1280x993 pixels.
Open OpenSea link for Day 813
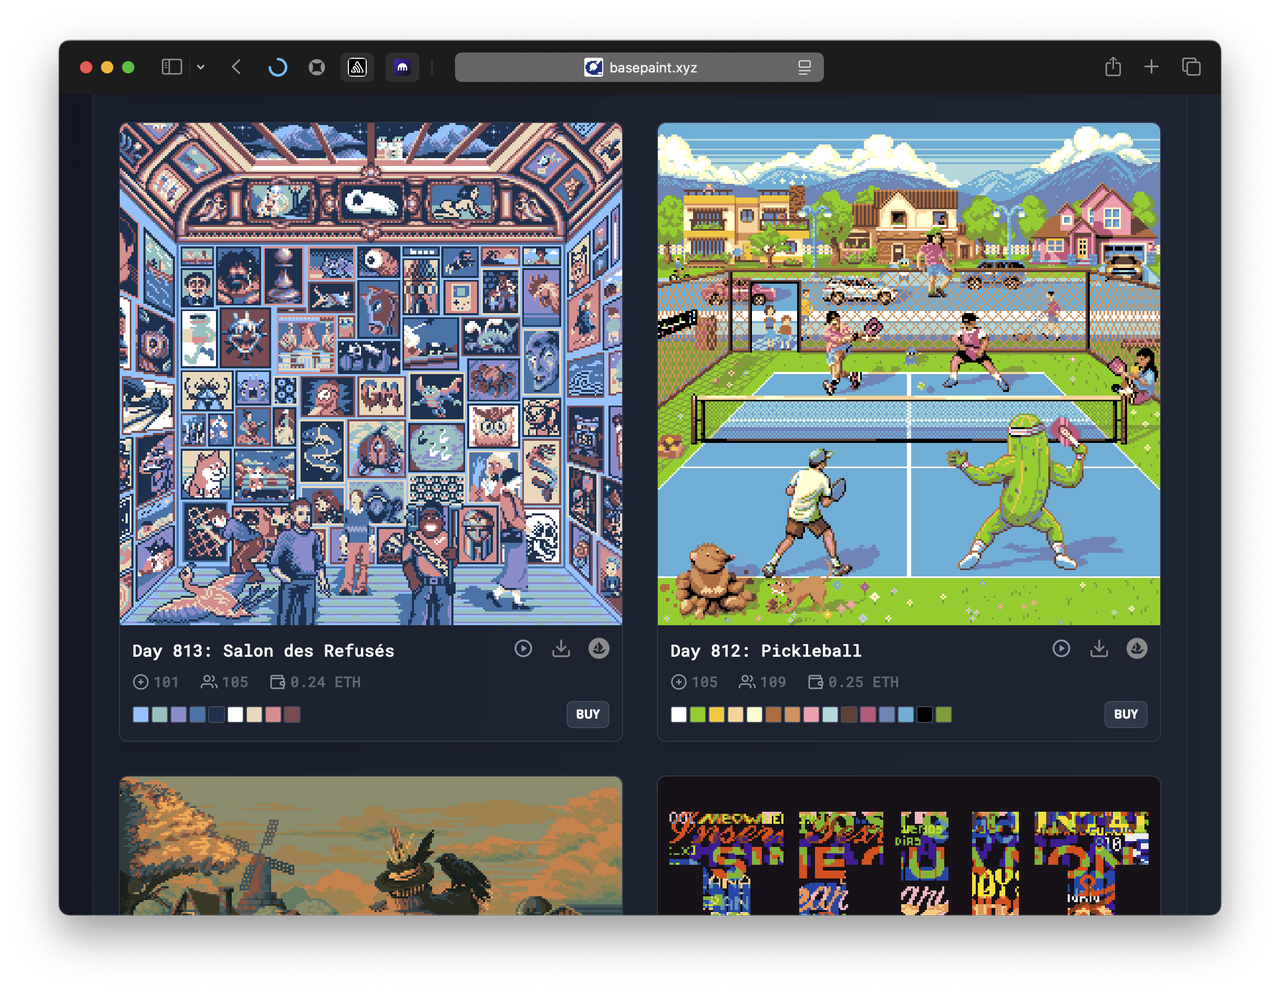[x=599, y=649]
